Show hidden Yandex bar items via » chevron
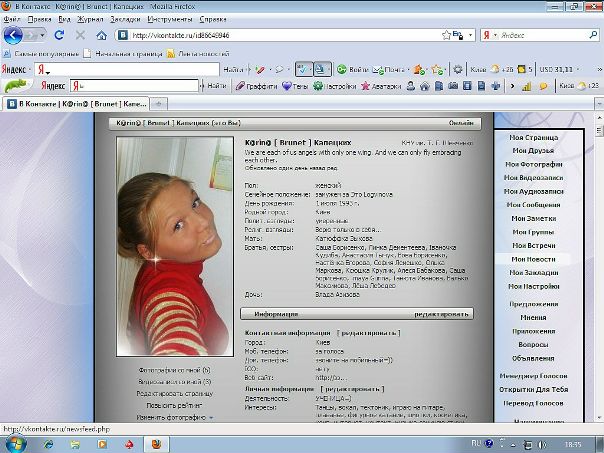The image size is (604, 453). (x=599, y=69)
